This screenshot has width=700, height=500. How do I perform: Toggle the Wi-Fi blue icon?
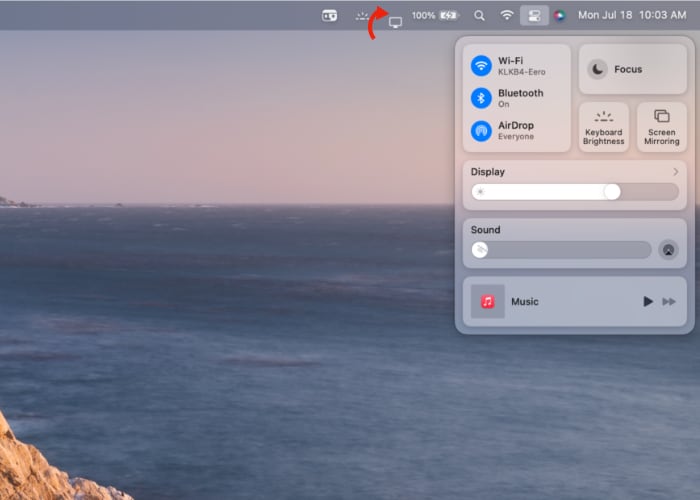click(481, 66)
